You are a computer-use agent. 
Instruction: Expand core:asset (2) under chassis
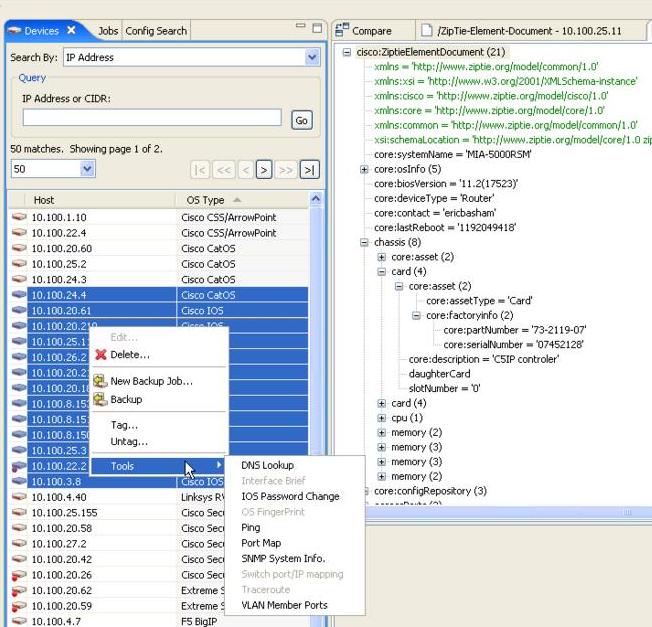tap(381, 257)
